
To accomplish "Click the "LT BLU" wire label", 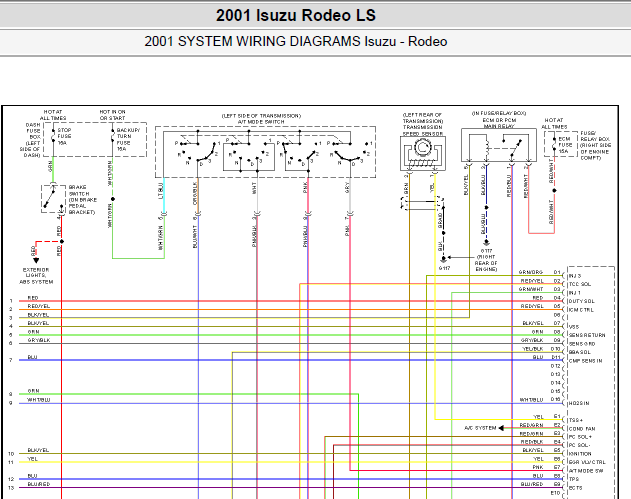I will tap(160, 190).
